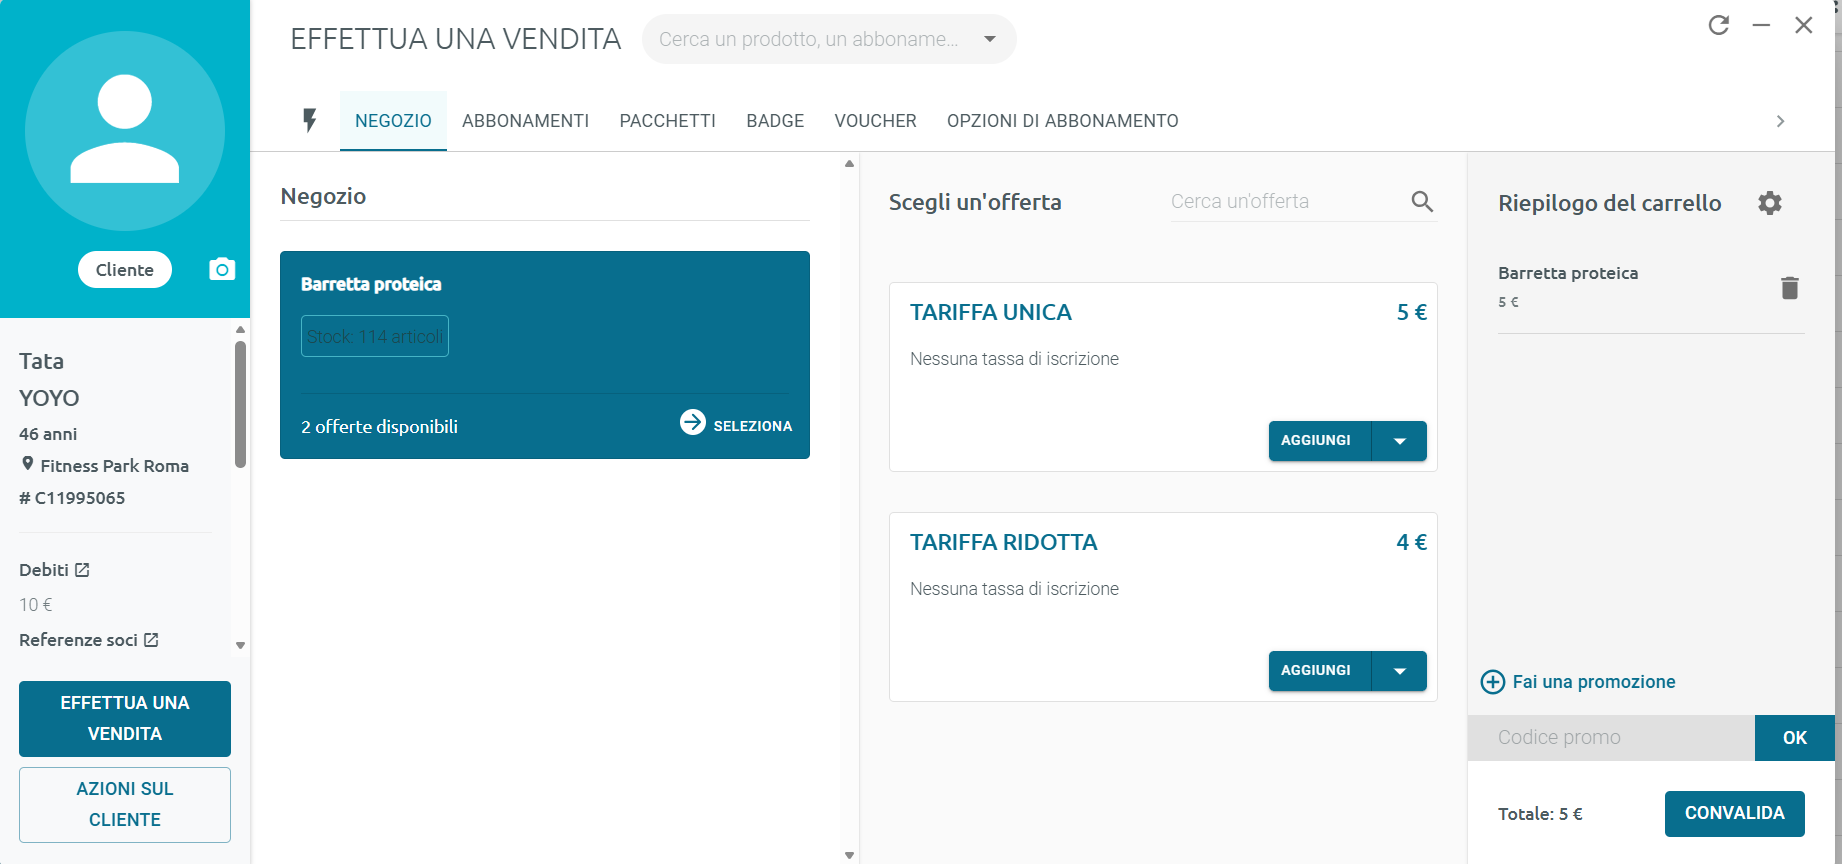
Task: Expand AGGIUNGI options for Tariffa Ridotta
Action: [x=1400, y=671]
